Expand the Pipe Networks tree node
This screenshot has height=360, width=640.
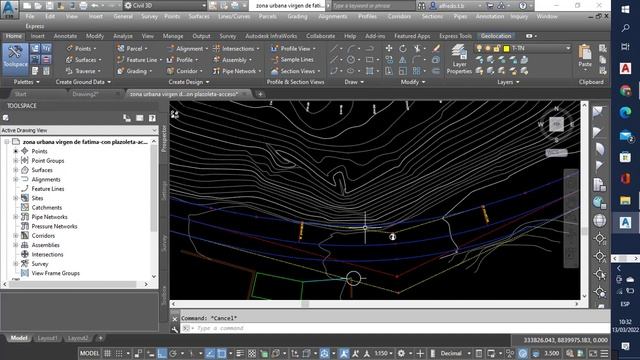coord(16,217)
